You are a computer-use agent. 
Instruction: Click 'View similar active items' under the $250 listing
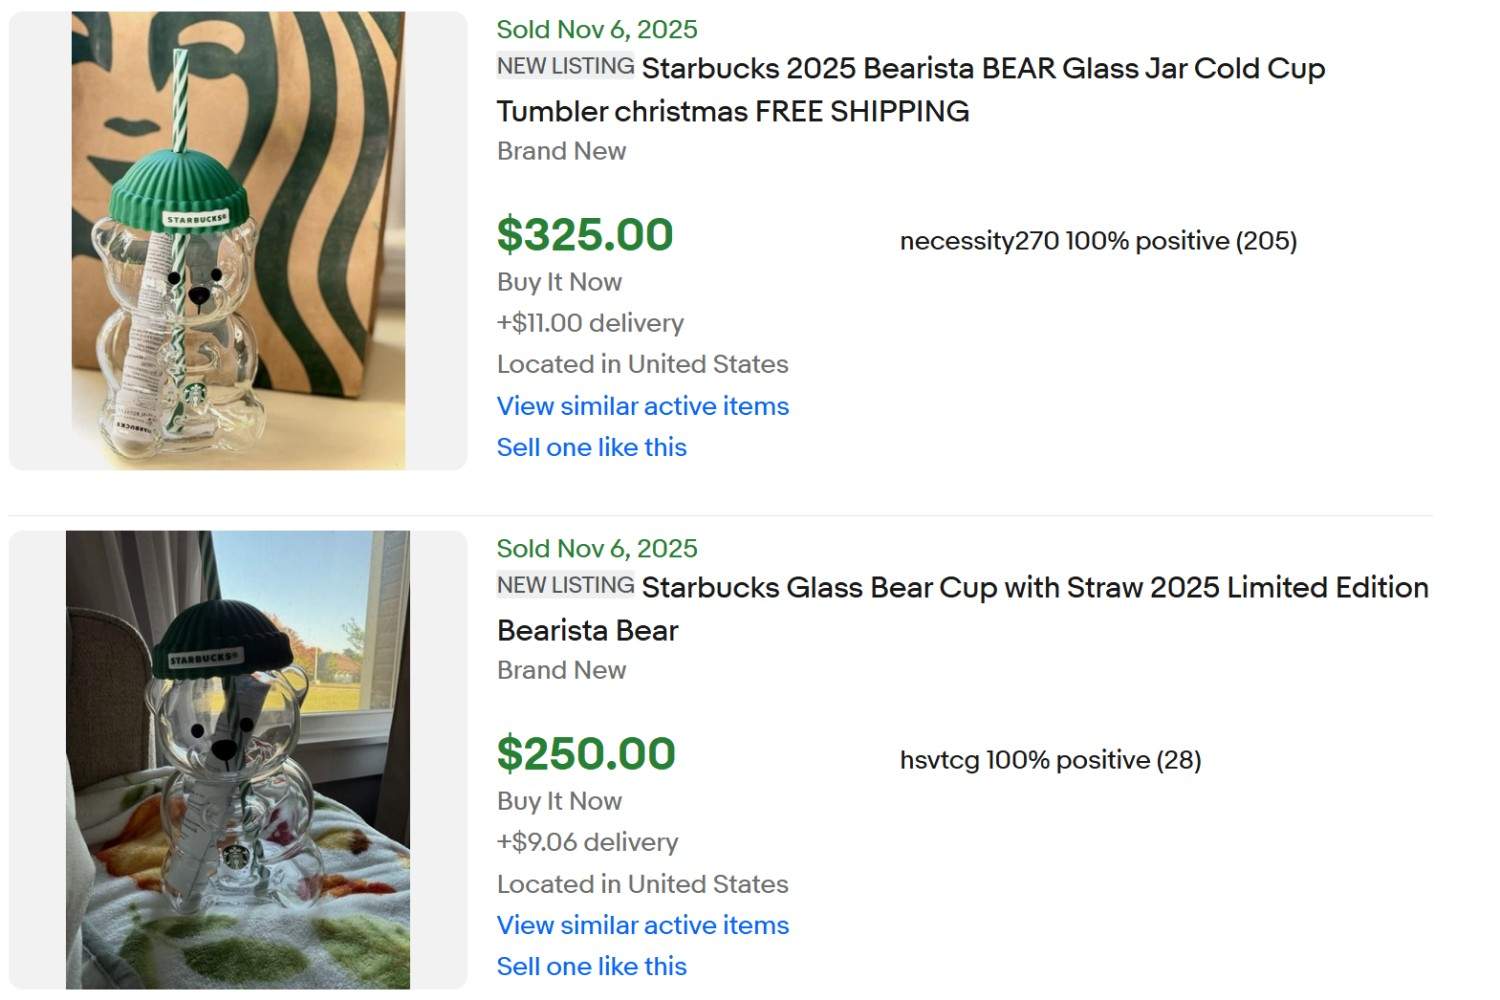tap(643, 925)
